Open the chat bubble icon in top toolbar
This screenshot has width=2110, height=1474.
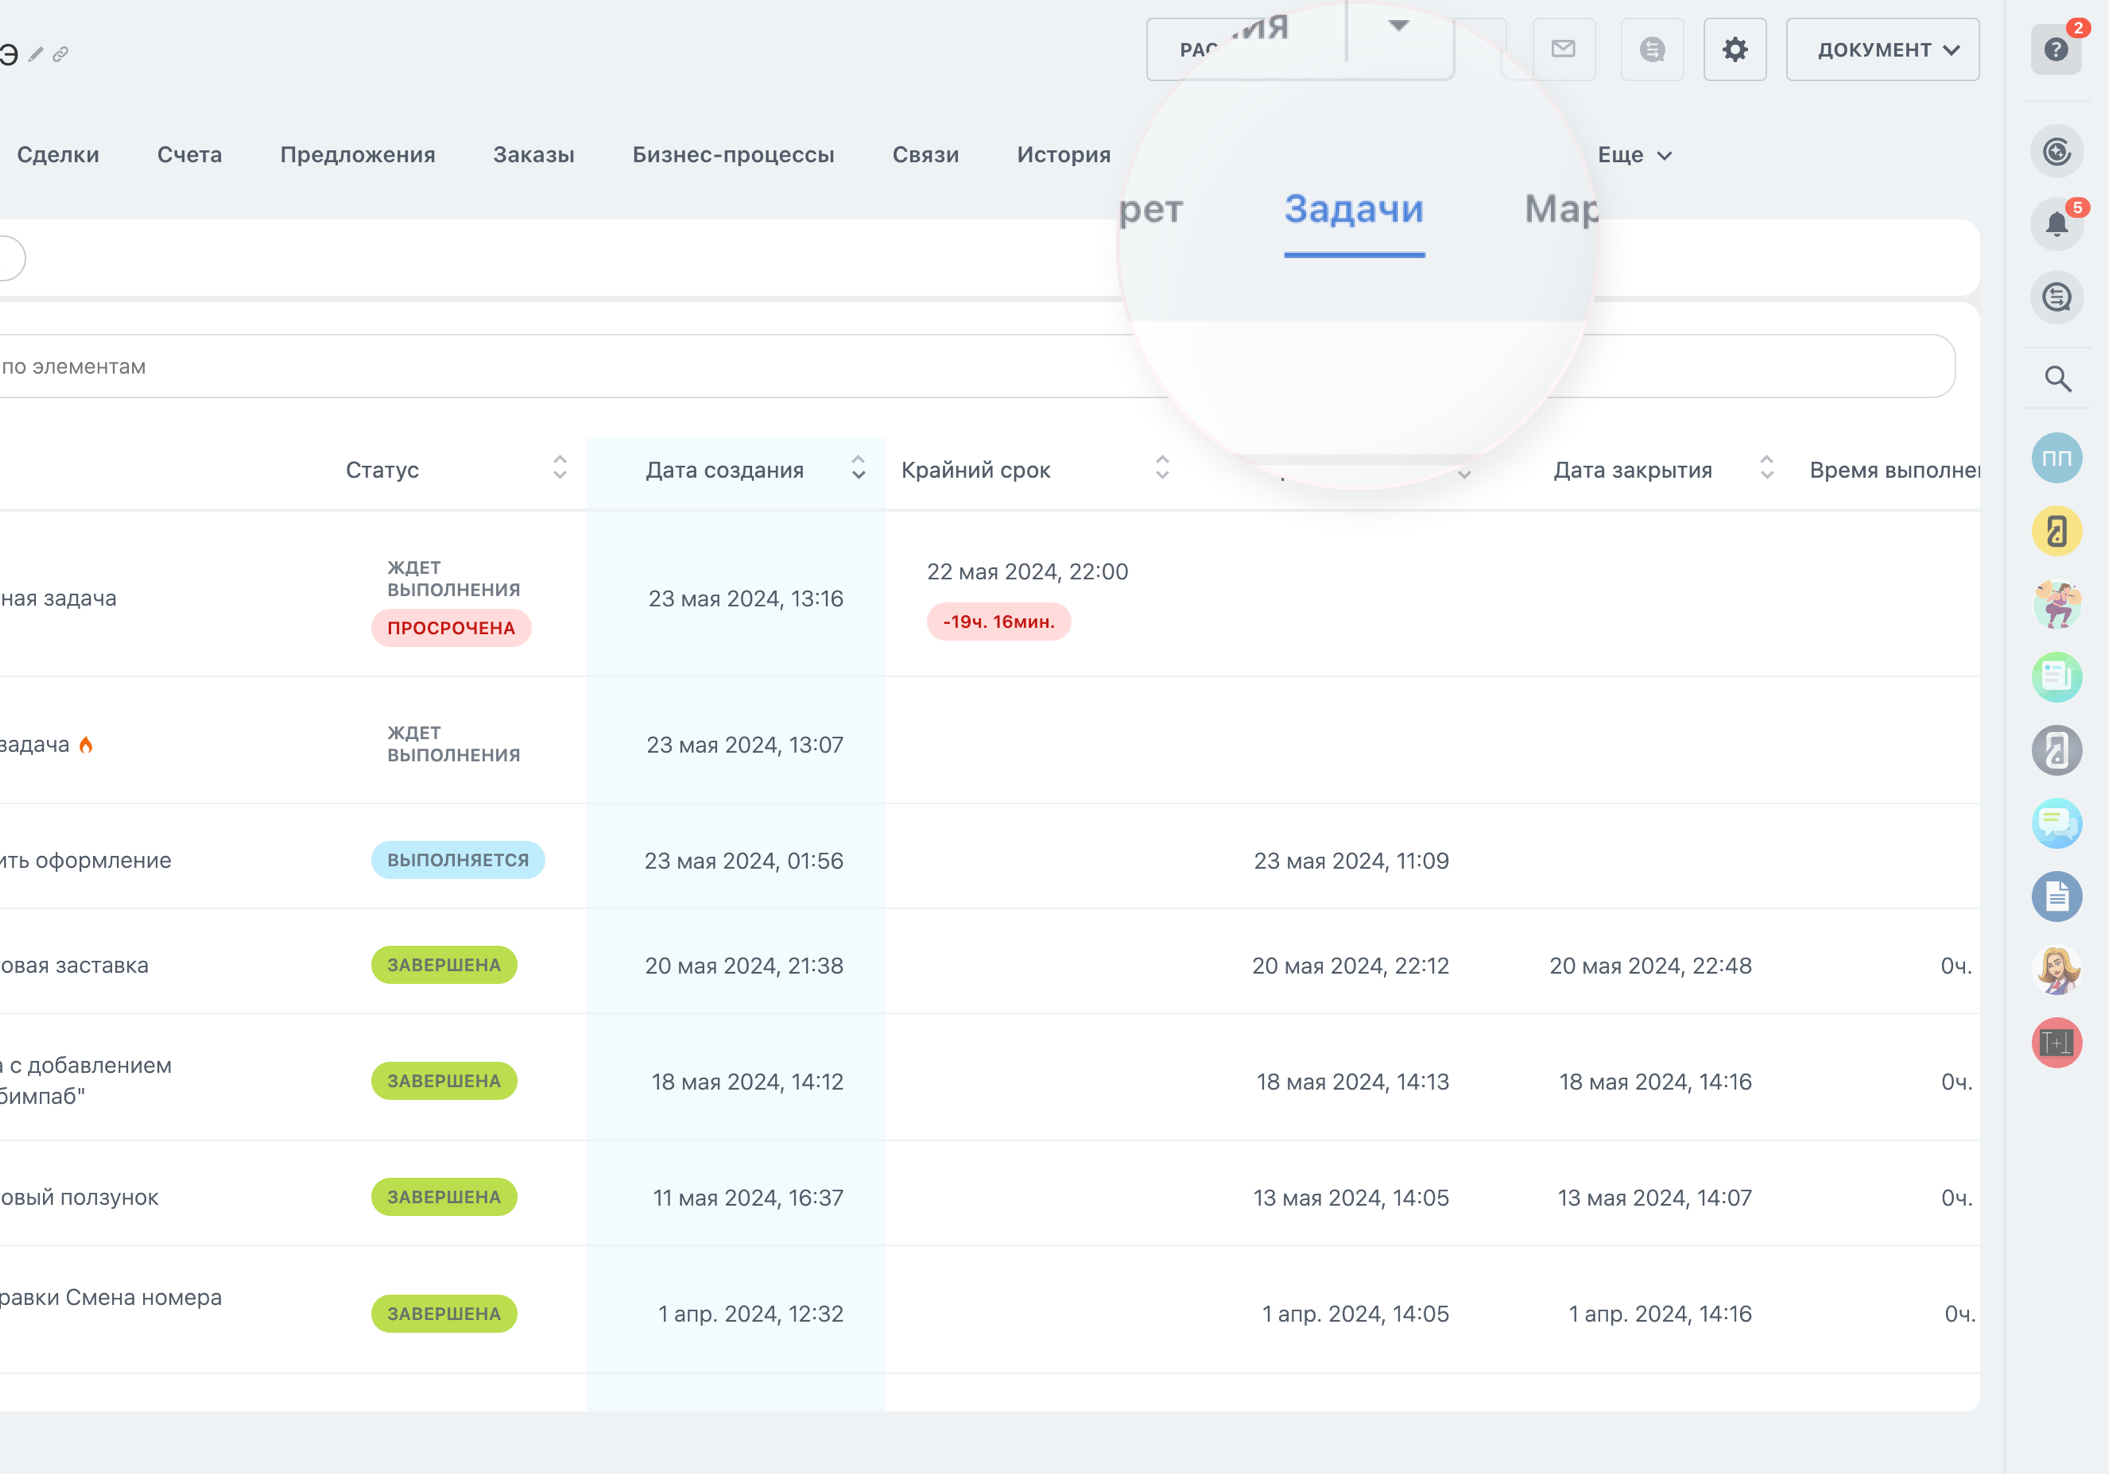click(x=1652, y=49)
